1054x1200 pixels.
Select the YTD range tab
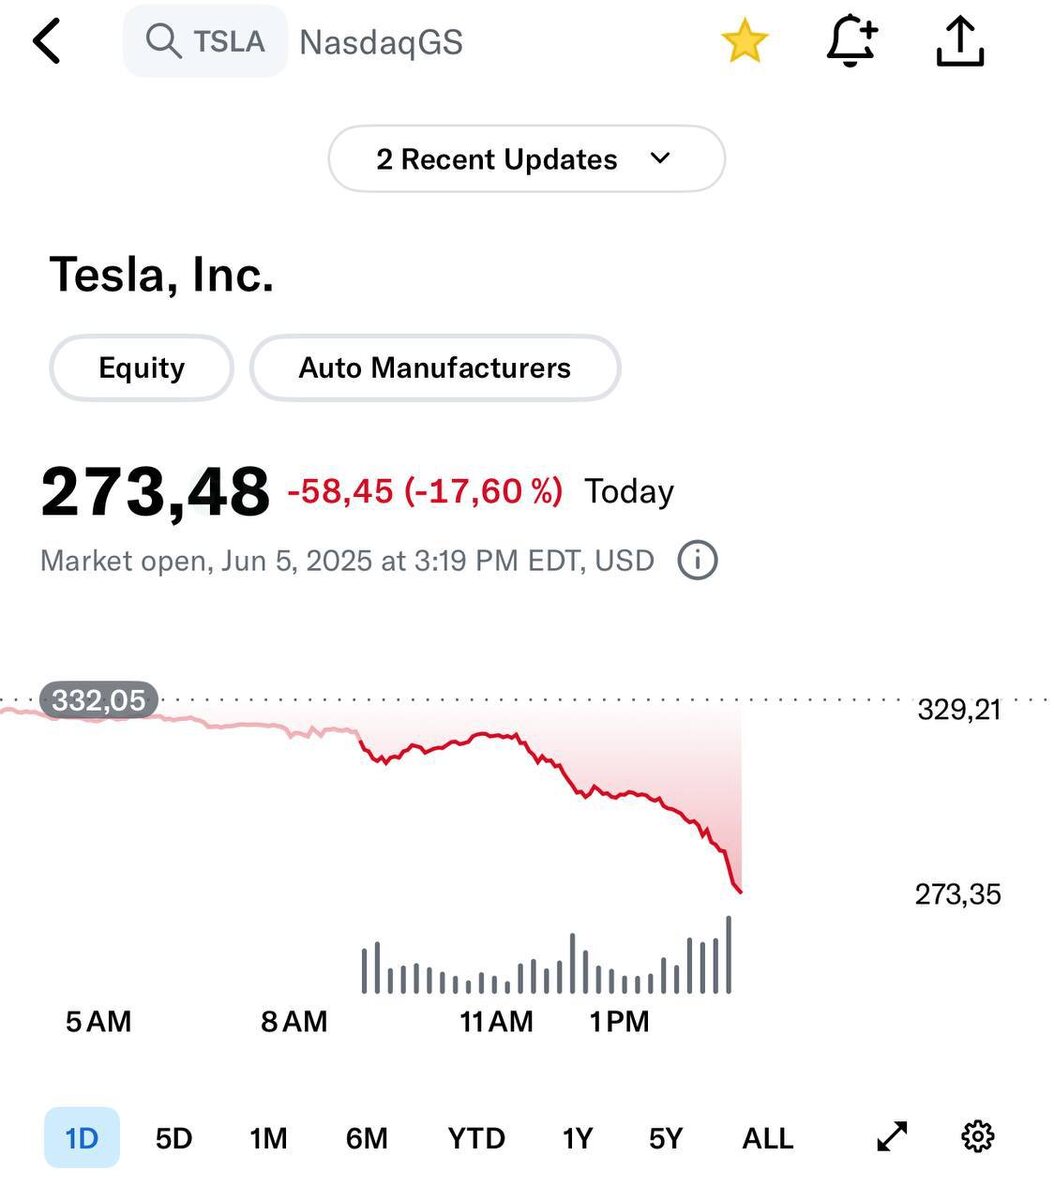click(476, 1138)
